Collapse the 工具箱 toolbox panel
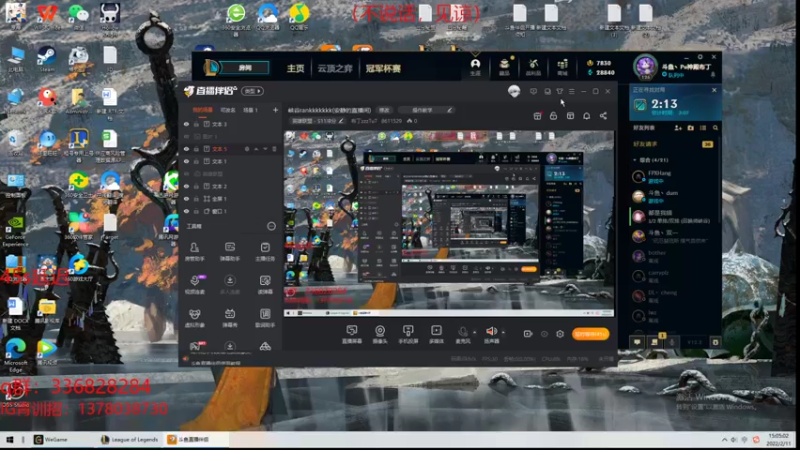This screenshot has width=800, height=450. [271, 226]
